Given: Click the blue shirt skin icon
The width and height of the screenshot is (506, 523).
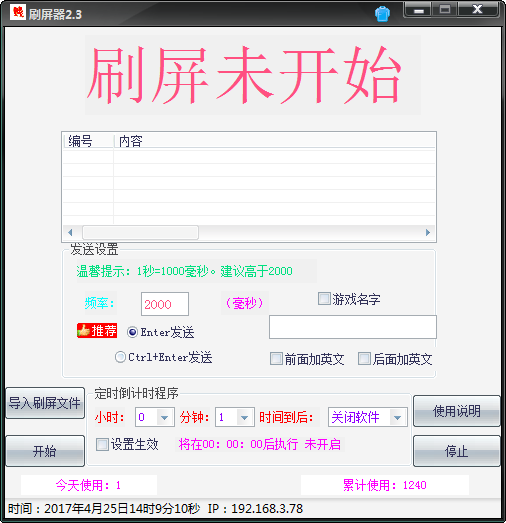Looking at the screenshot, I should click(382, 14).
